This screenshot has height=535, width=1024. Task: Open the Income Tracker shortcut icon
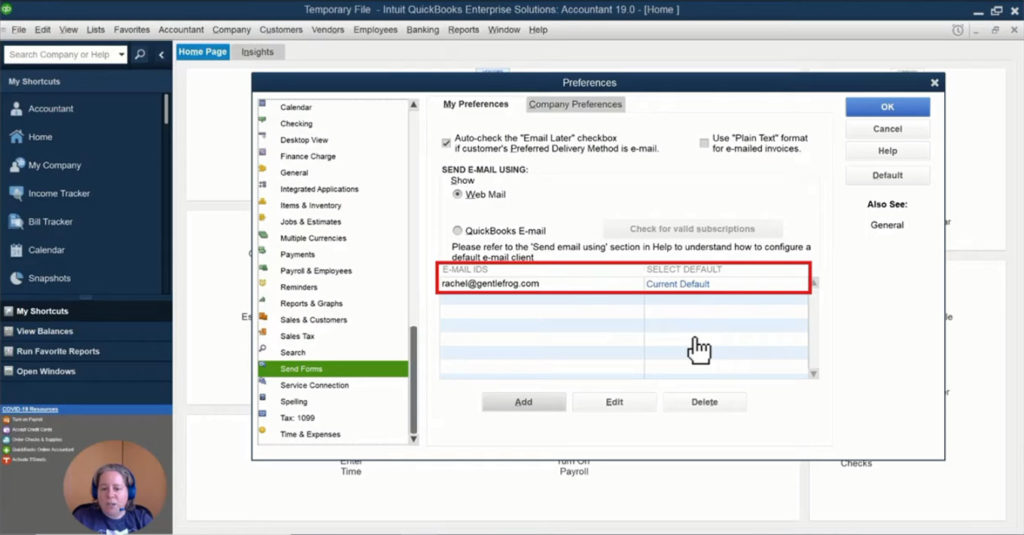tap(17, 193)
